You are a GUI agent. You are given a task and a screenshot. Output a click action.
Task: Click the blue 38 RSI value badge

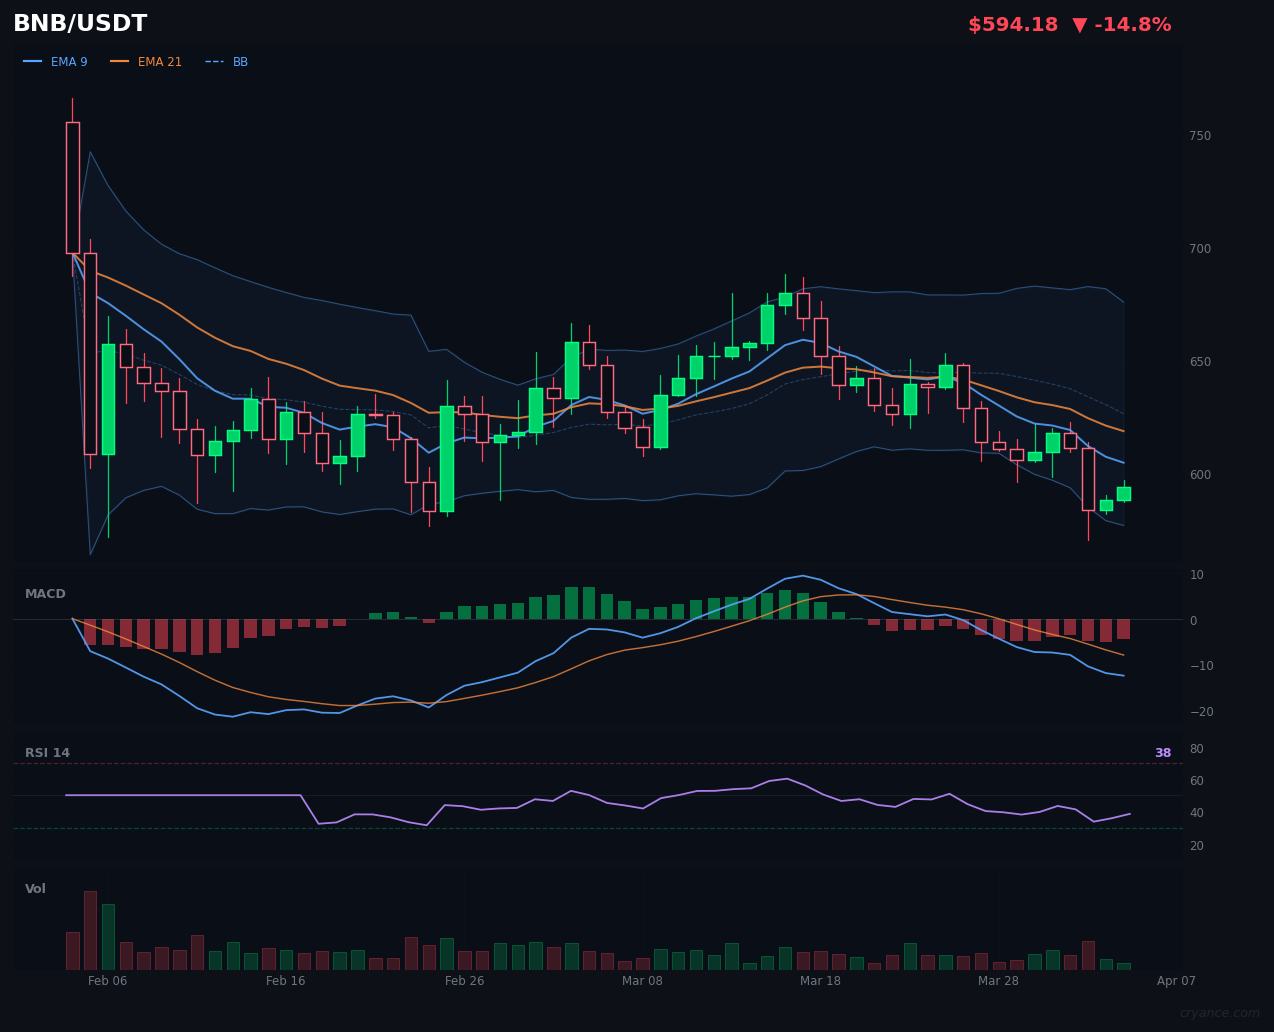[x=1162, y=752]
